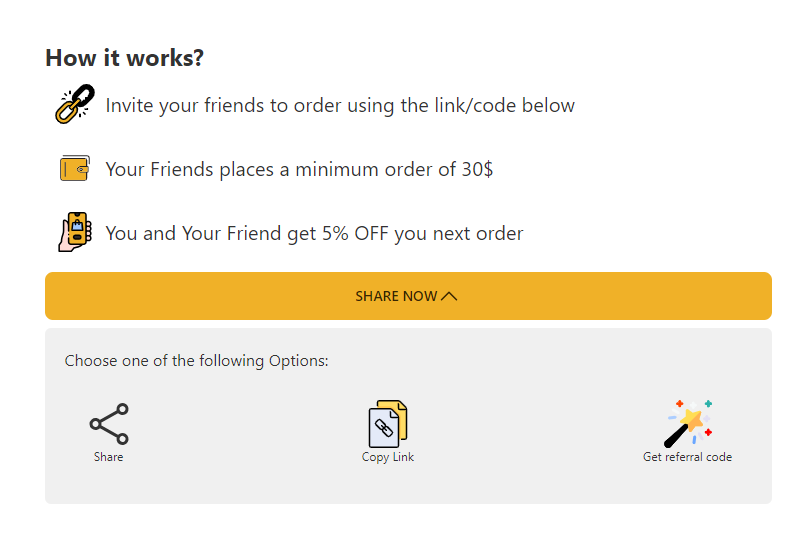Click the phone shopping discount icon
The width and height of the screenshot is (808, 543).
tap(75, 232)
